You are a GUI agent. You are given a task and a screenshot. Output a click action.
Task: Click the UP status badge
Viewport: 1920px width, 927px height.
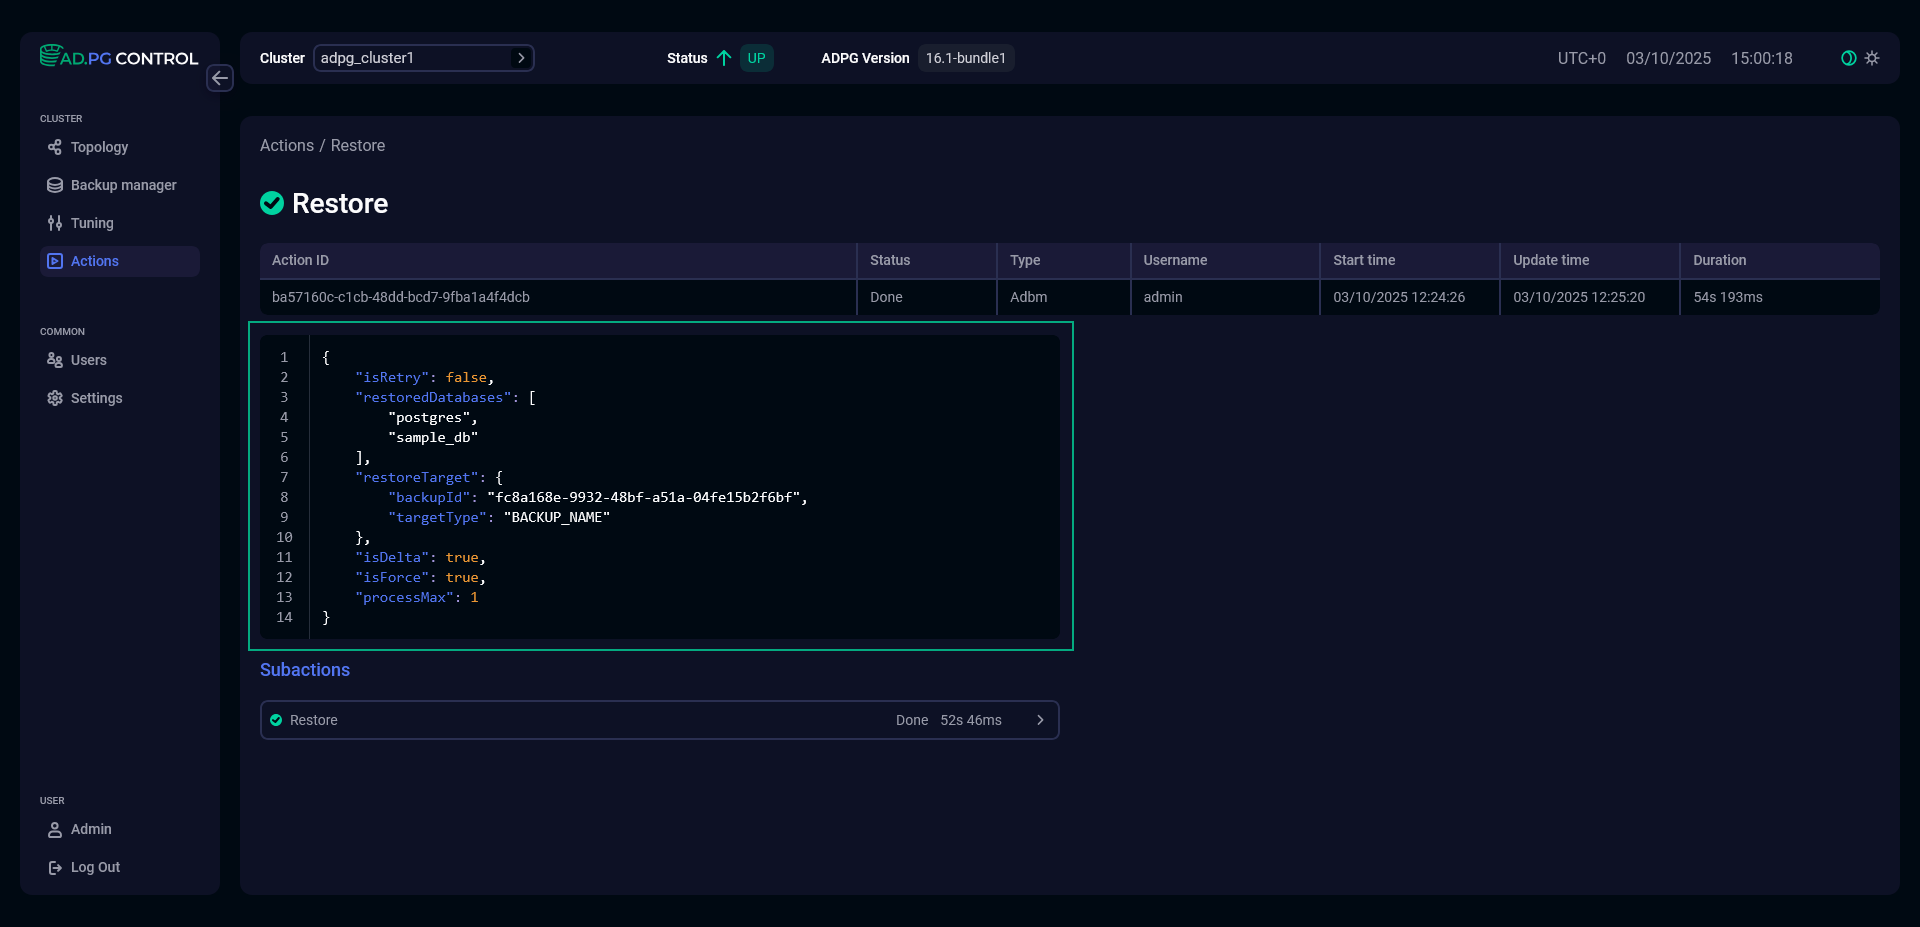click(x=757, y=58)
